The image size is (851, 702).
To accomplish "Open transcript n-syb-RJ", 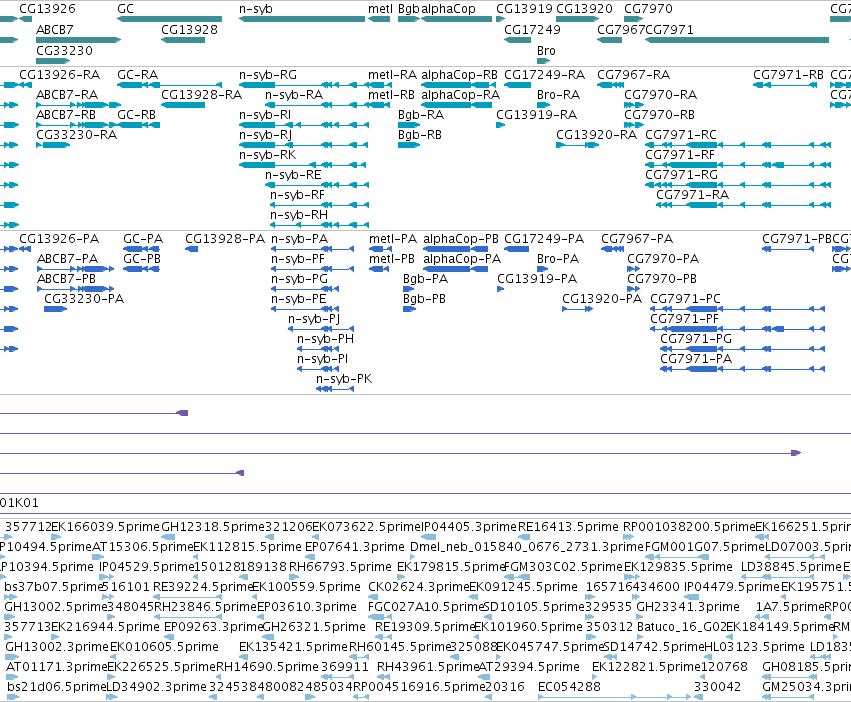I will (265, 135).
